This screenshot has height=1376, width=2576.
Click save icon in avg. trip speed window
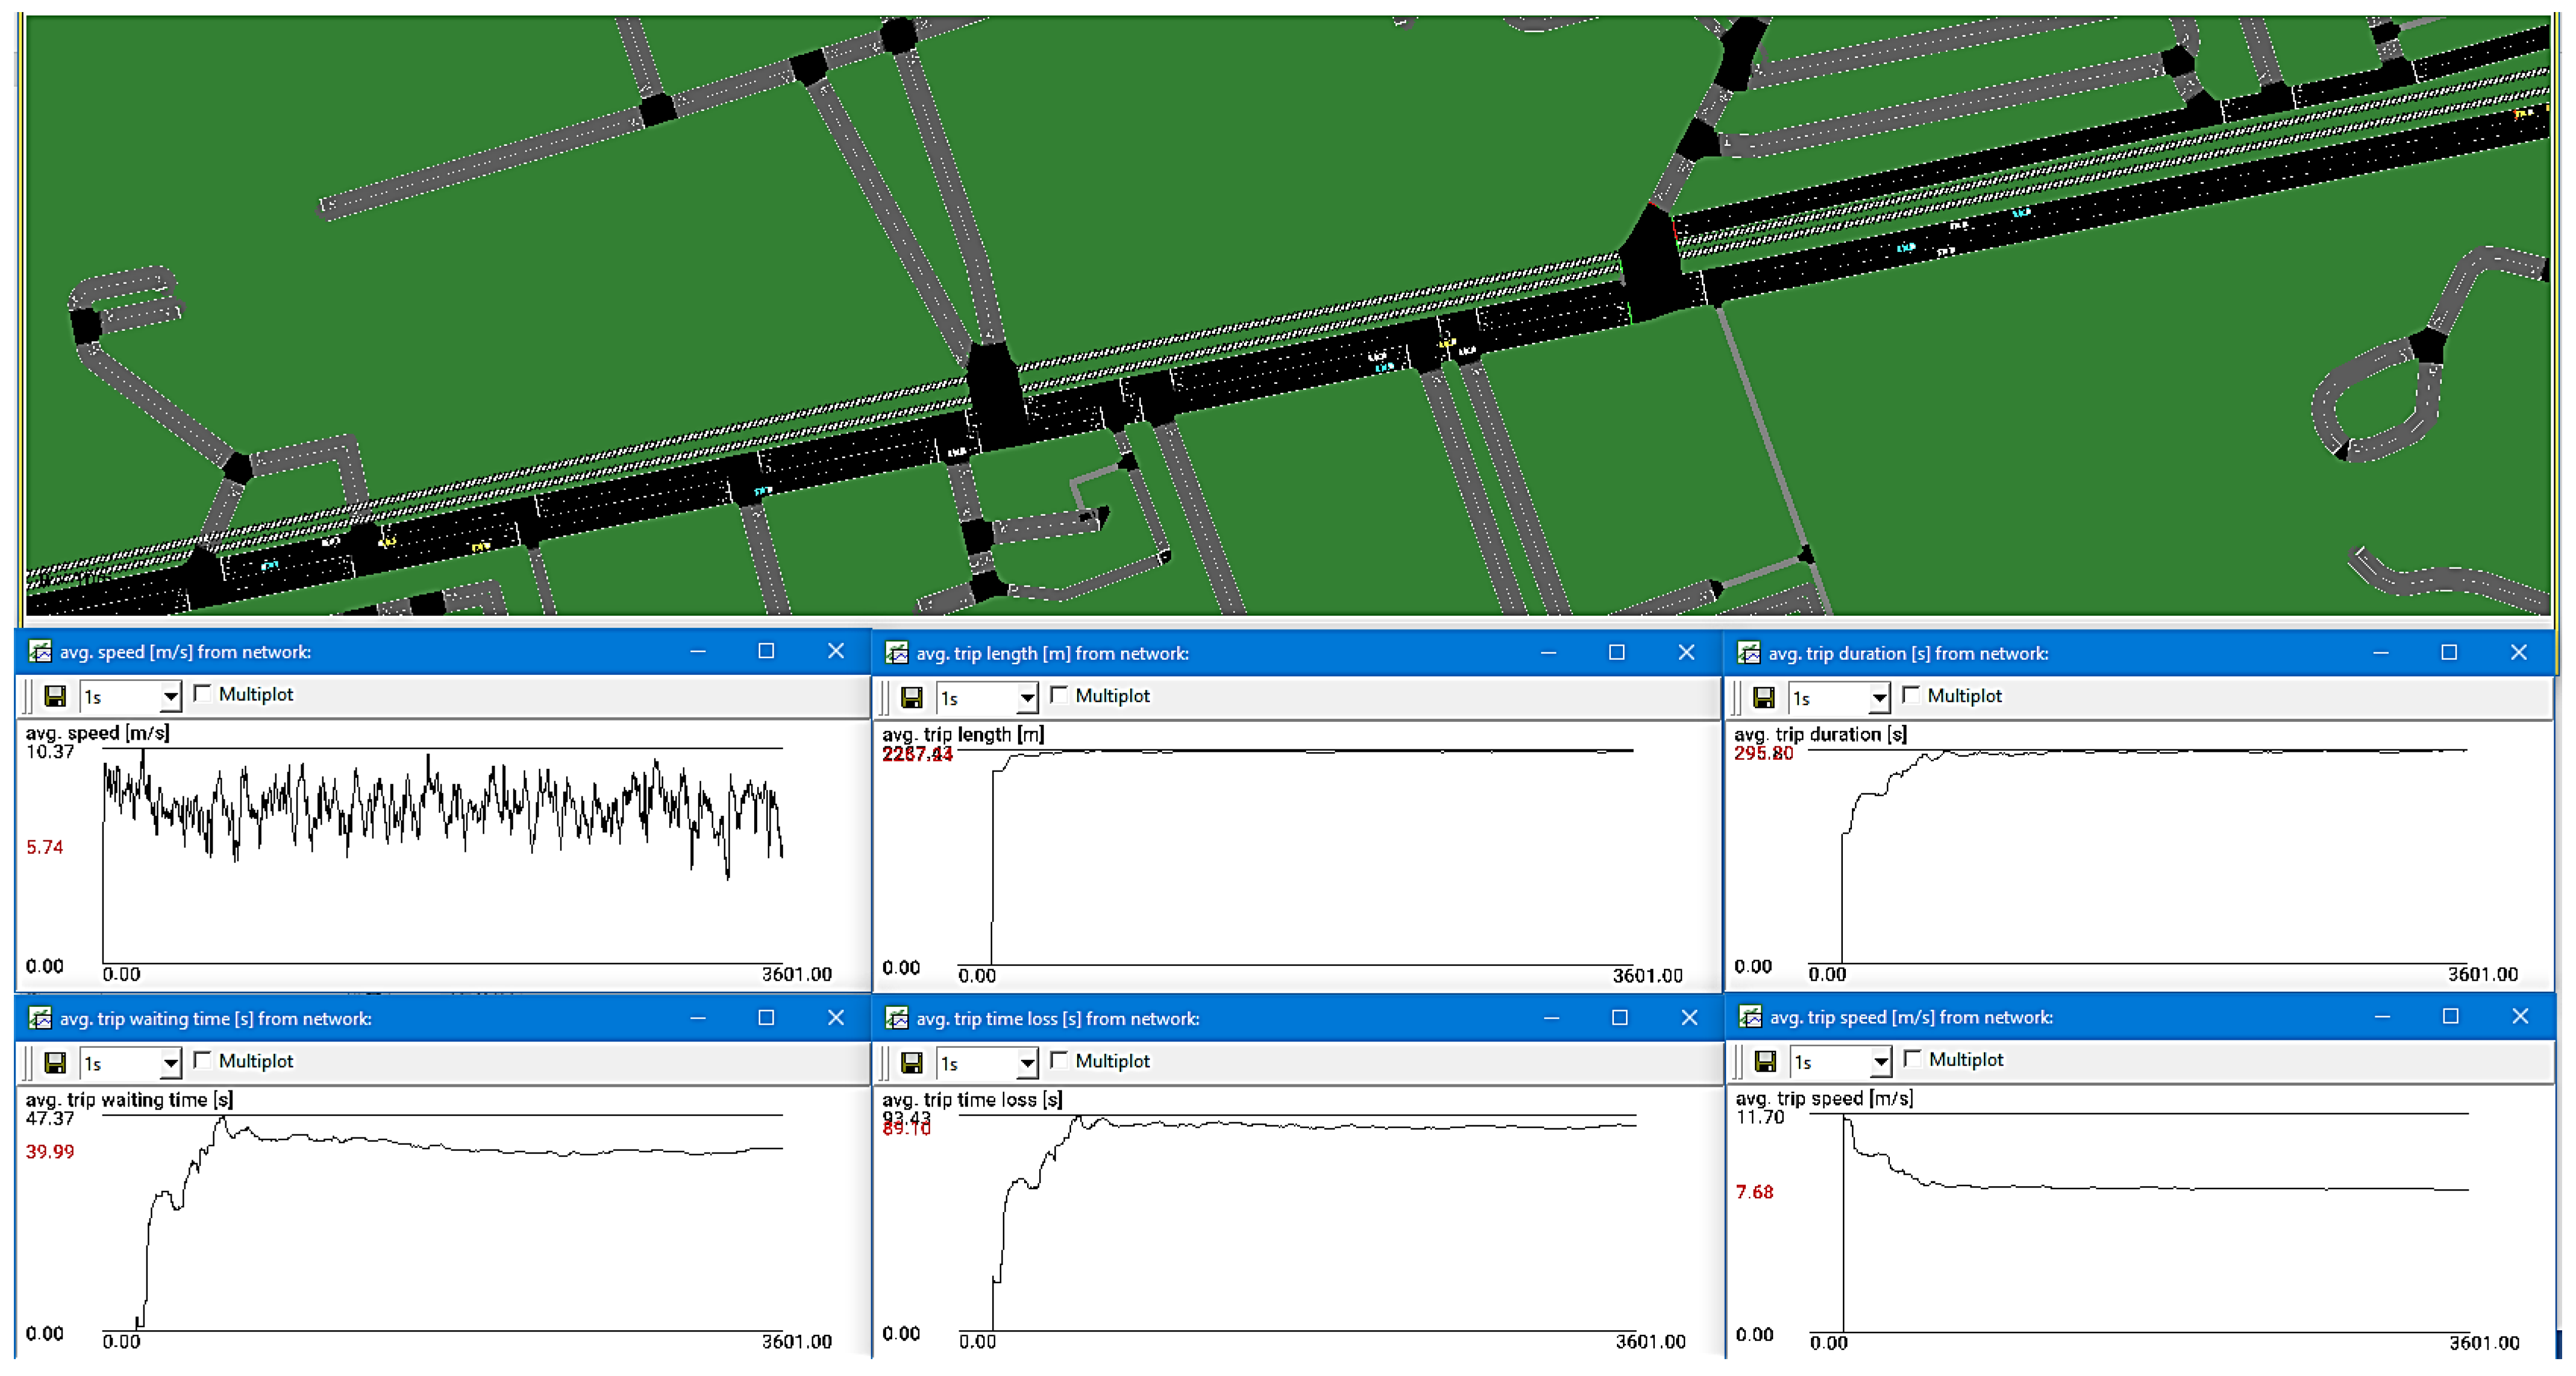click(x=1766, y=1061)
